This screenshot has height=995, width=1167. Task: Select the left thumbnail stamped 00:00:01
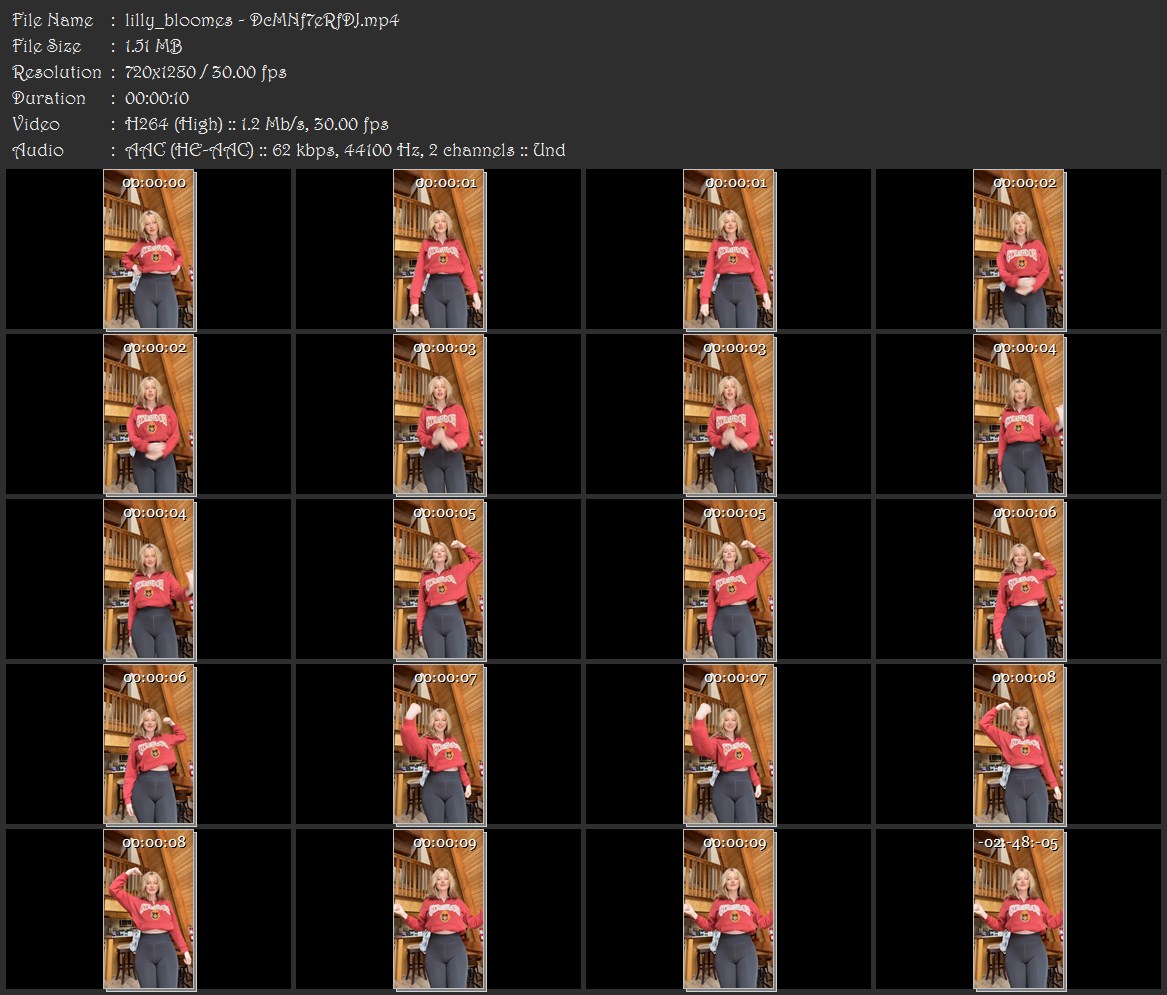(x=439, y=249)
